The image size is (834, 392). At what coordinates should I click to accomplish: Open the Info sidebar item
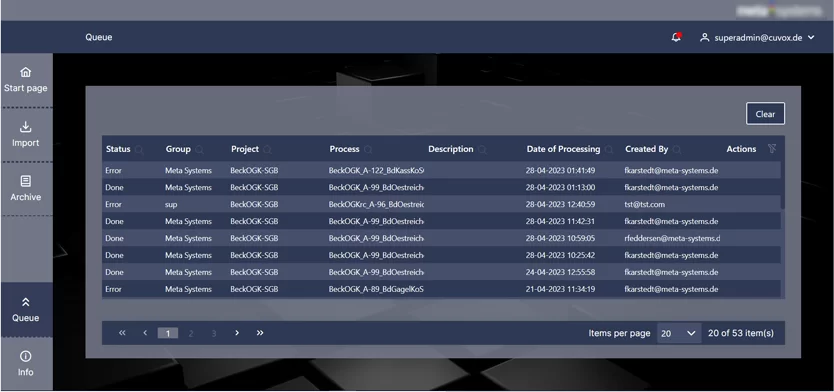(26, 364)
